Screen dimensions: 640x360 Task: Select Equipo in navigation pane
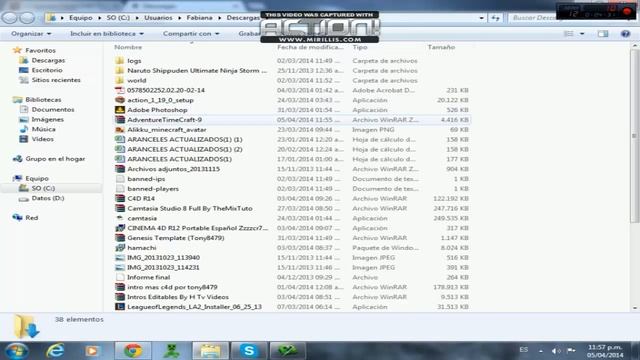click(x=37, y=178)
